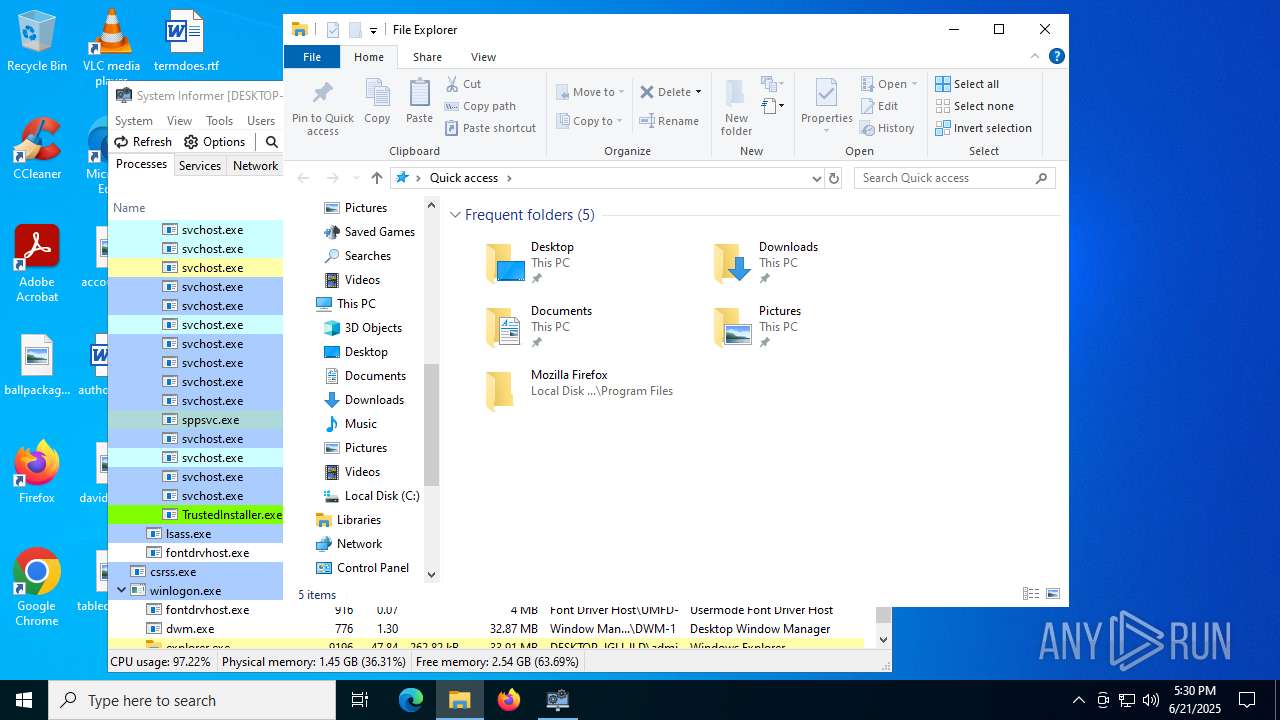The height and width of the screenshot is (720, 1280).
Task: Expand the Open button dropdown
Action: click(915, 84)
